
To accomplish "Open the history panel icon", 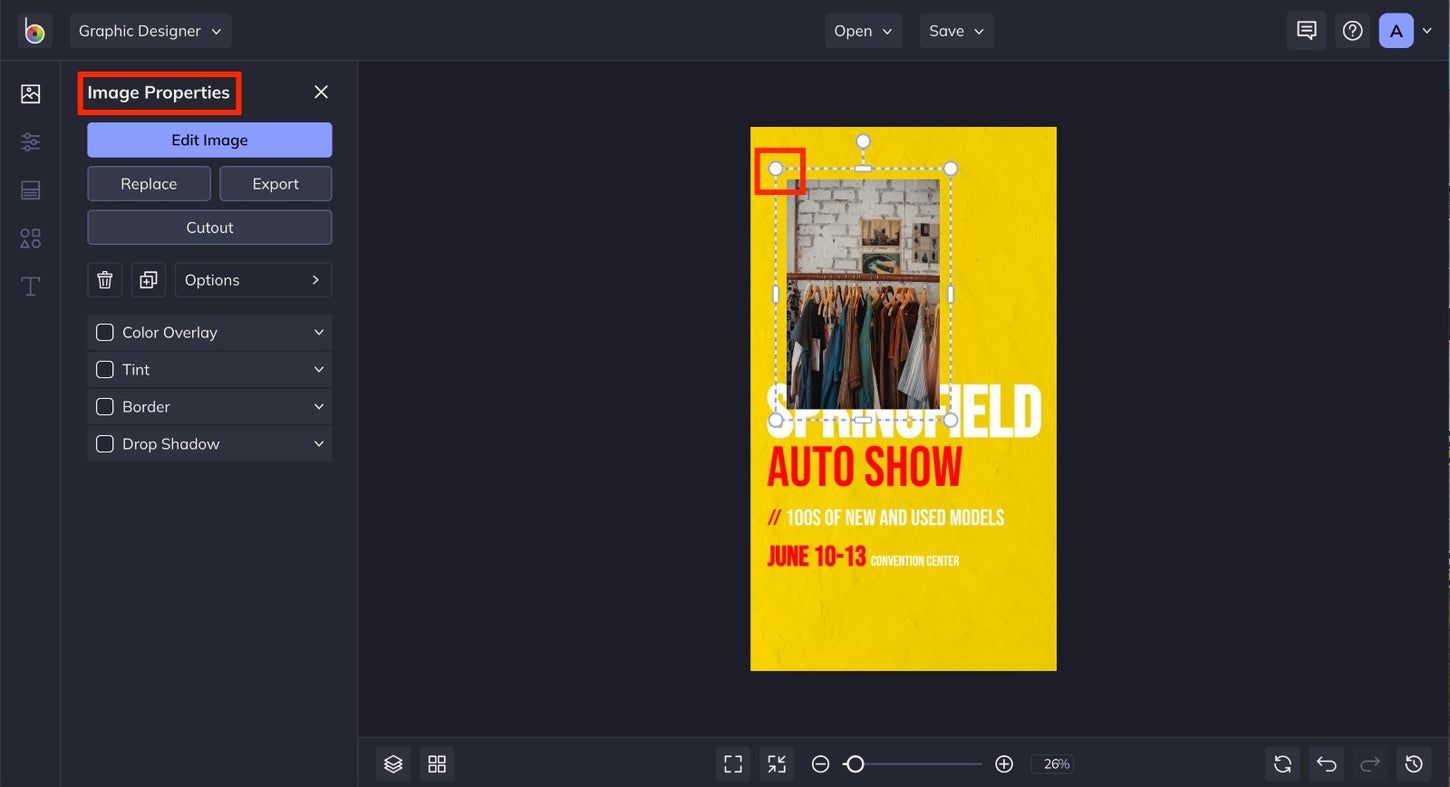I will [1413, 763].
